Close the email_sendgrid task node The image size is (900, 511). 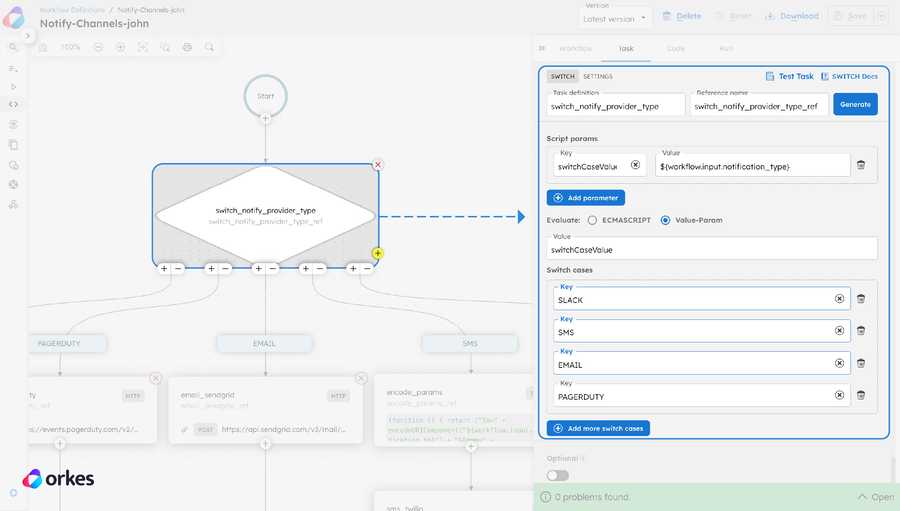point(360,378)
